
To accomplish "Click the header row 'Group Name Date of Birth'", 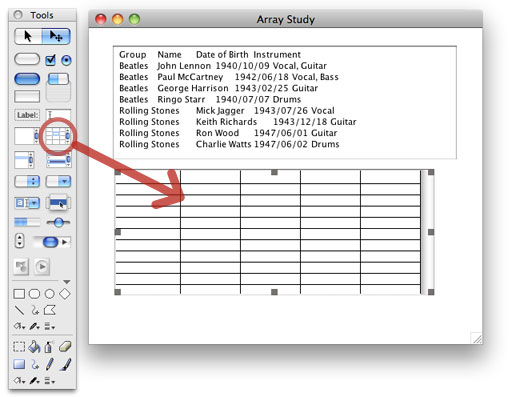I will 210,54.
